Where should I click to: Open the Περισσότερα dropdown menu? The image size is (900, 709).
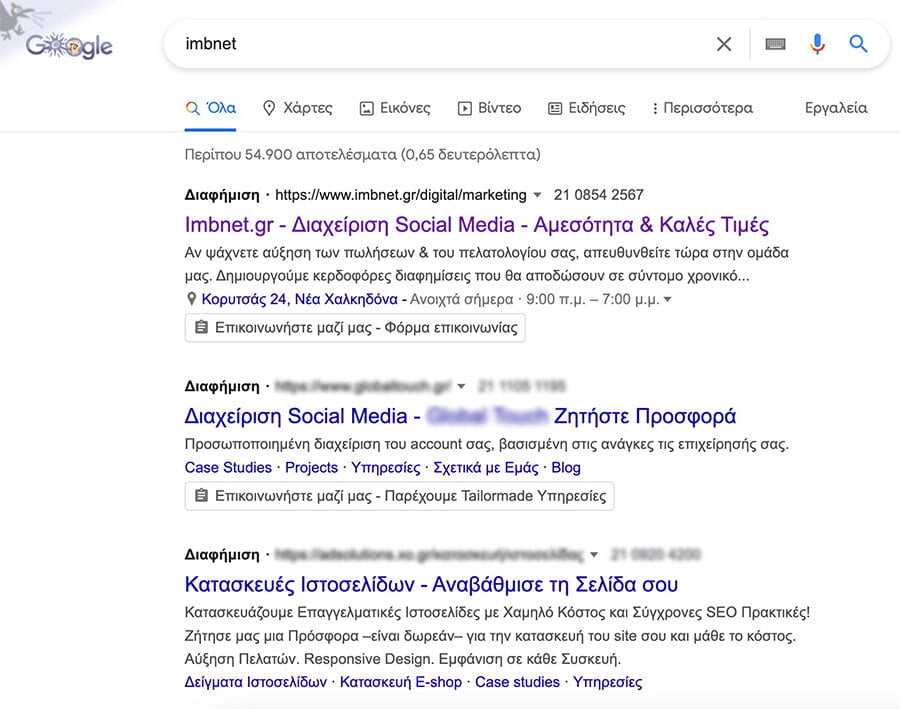(704, 108)
